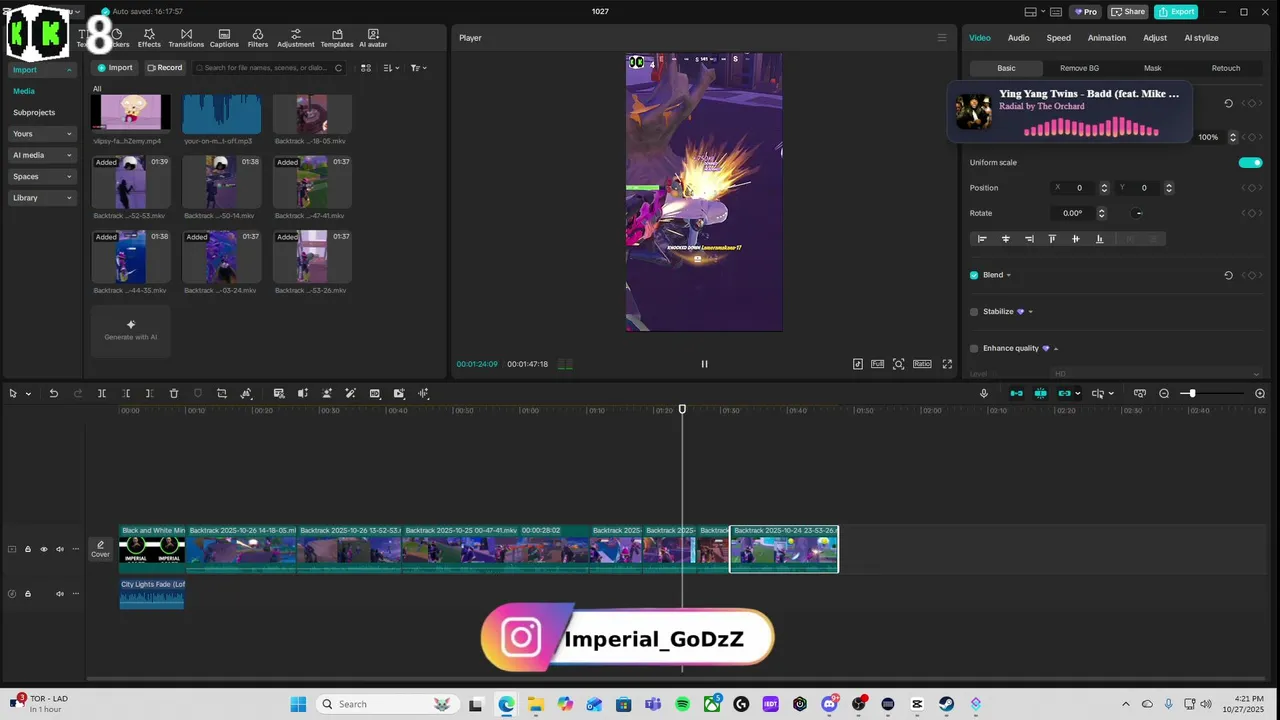Click the Share button
Image resolution: width=1280 pixels, height=720 pixels.
click(1128, 12)
